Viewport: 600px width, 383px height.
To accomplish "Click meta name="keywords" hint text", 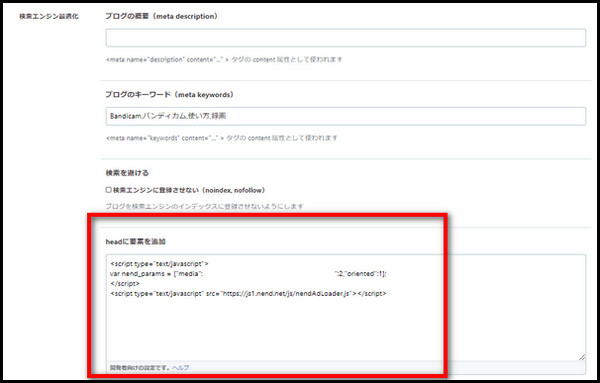I will click(222, 138).
